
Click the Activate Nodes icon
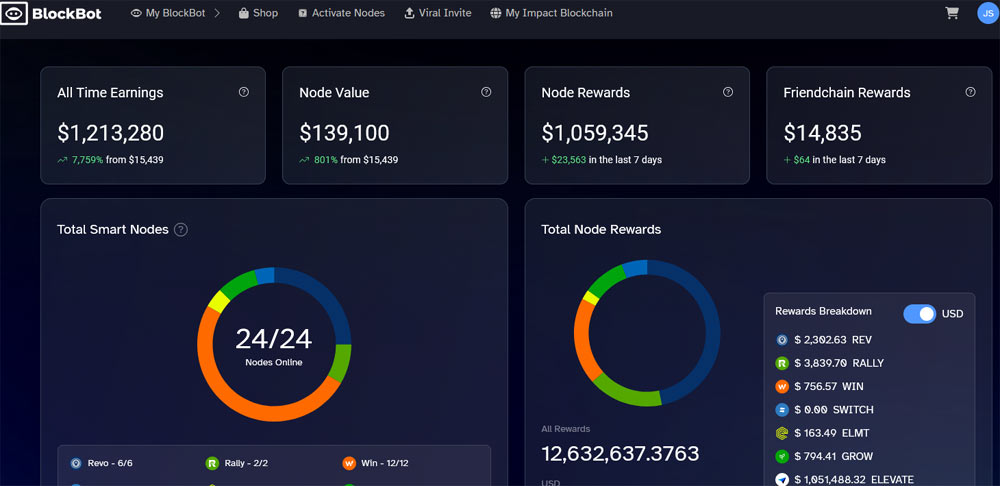click(x=302, y=13)
